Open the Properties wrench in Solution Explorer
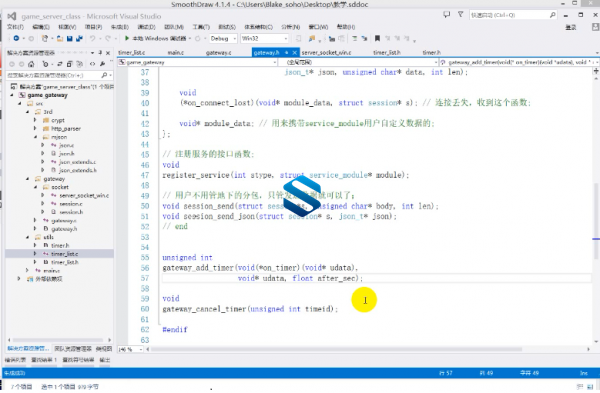 point(103,64)
